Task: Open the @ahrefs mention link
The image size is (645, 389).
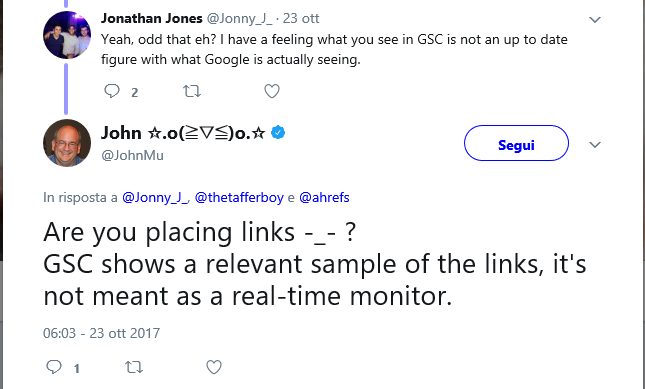Action: pos(324,198)
